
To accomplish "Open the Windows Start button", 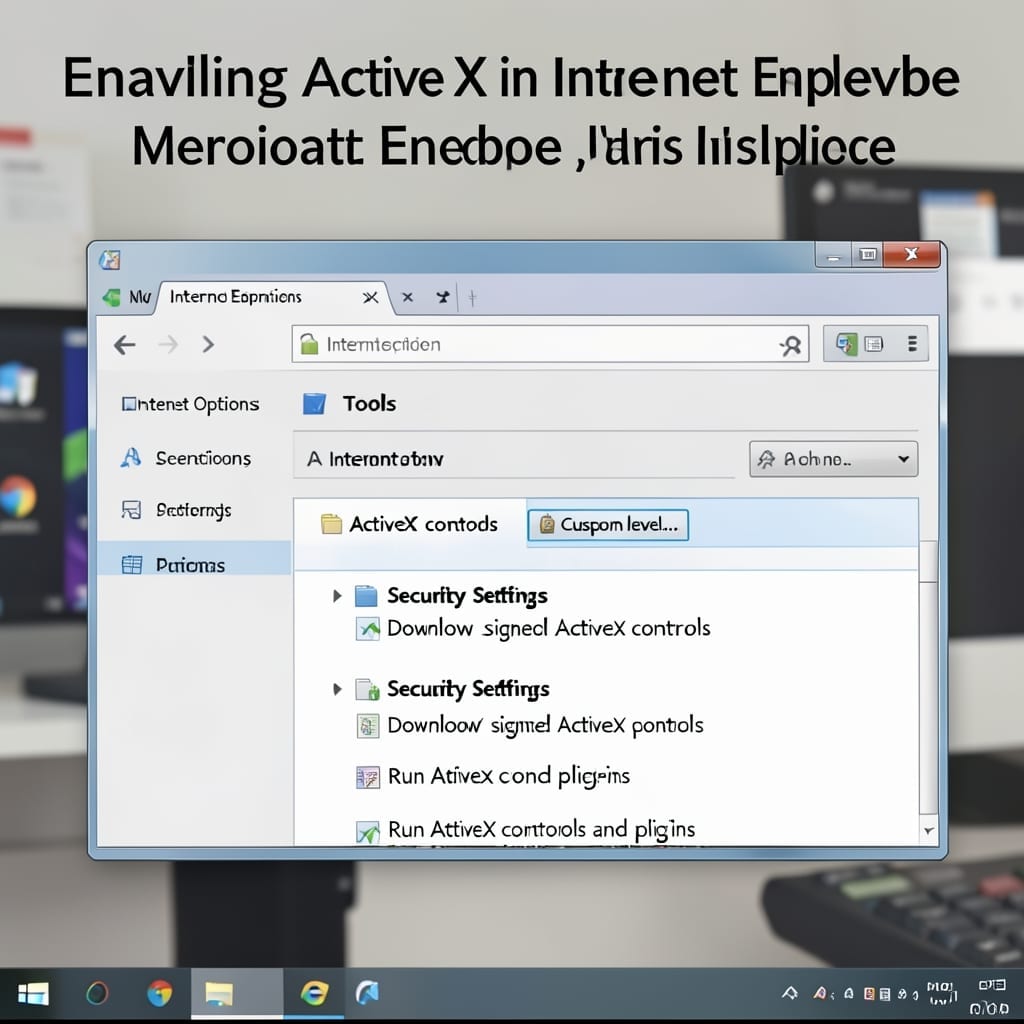I will click(x=33, y=994).
